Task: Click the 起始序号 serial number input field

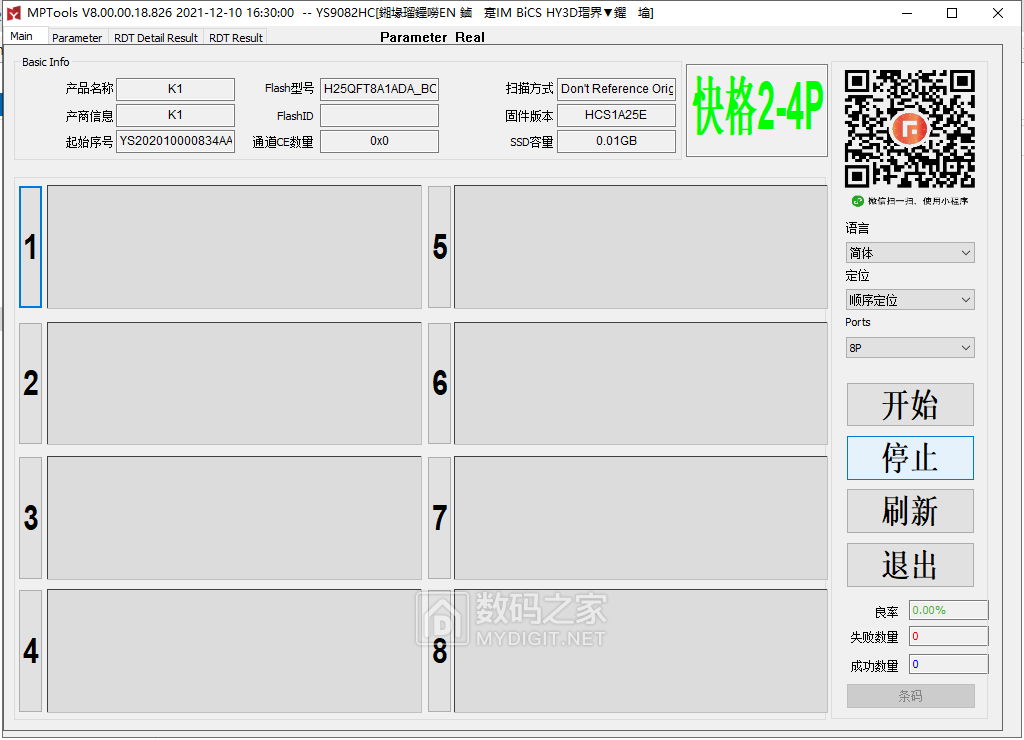Action: pyautogui.click(x=175, y=141)
